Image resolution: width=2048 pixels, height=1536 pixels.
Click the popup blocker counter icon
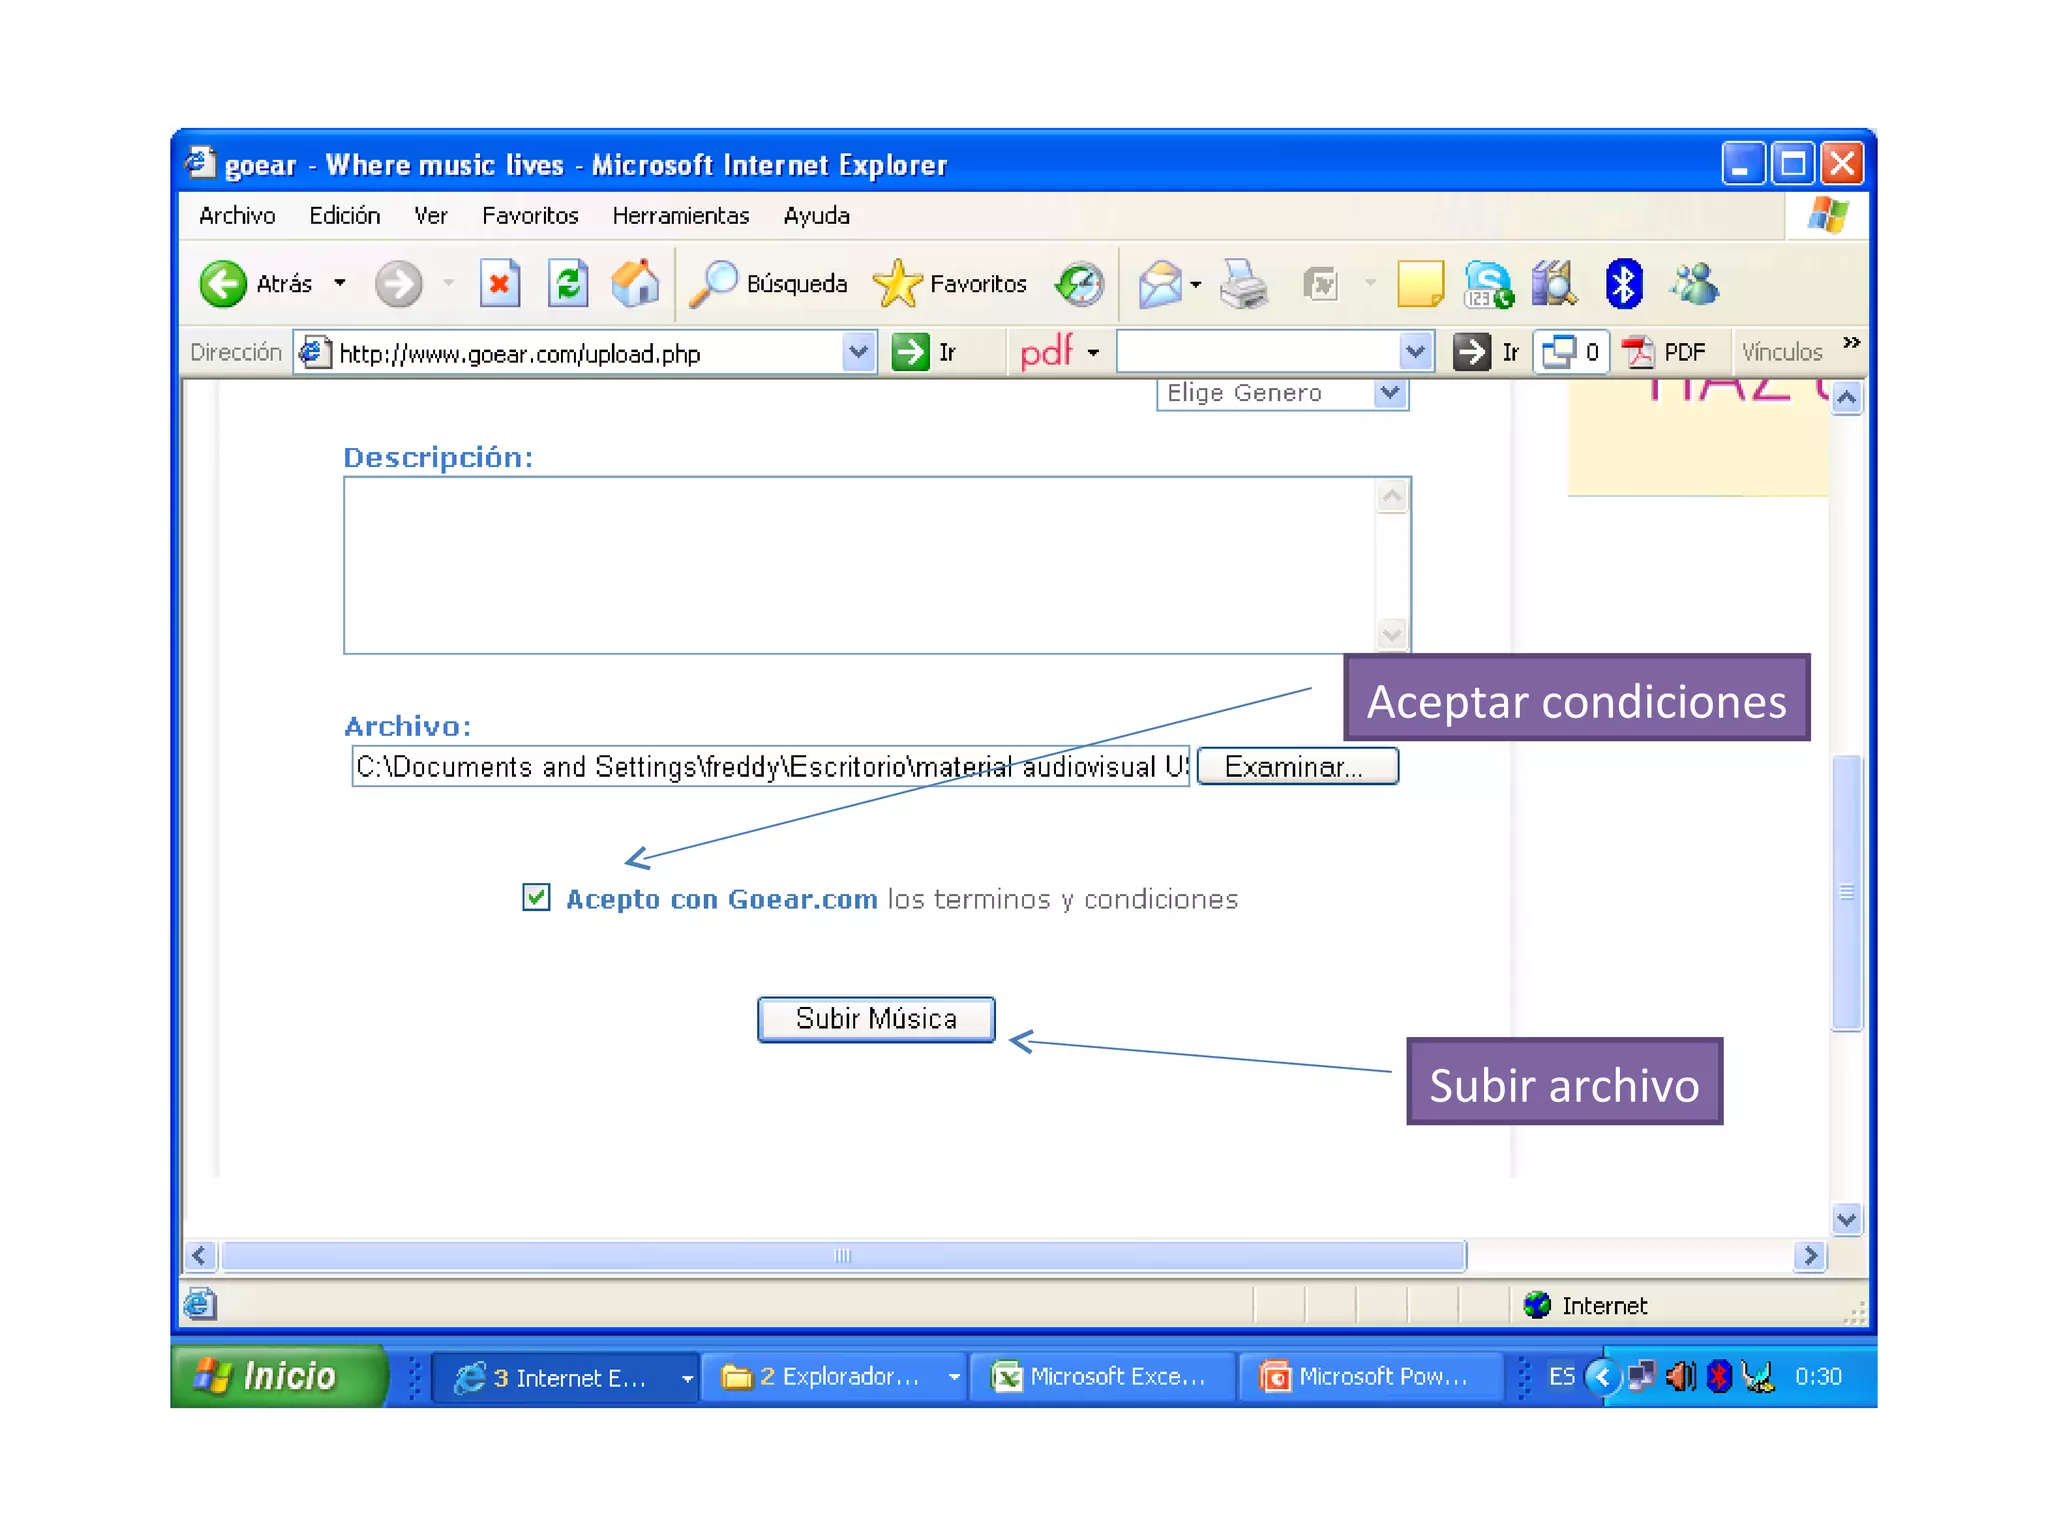point(1570,352)
